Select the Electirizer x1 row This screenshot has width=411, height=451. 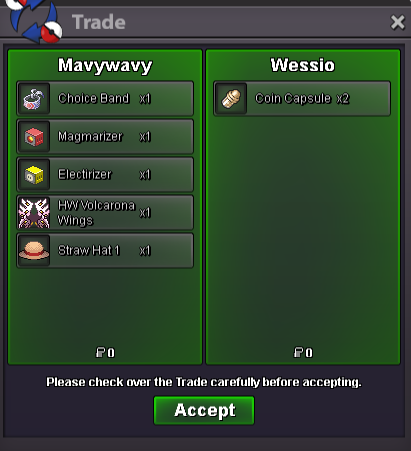[105, 175]
